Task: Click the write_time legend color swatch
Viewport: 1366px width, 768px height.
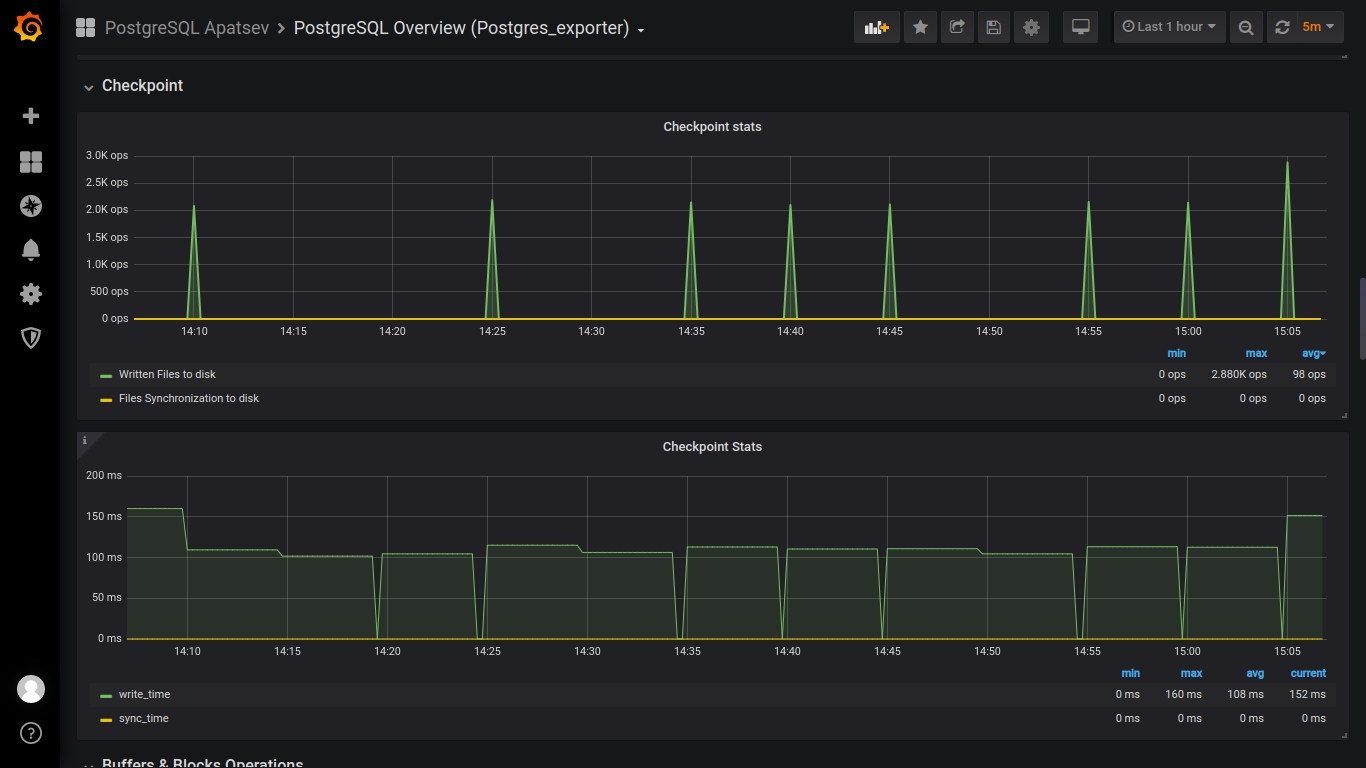Action: point(106,695)
